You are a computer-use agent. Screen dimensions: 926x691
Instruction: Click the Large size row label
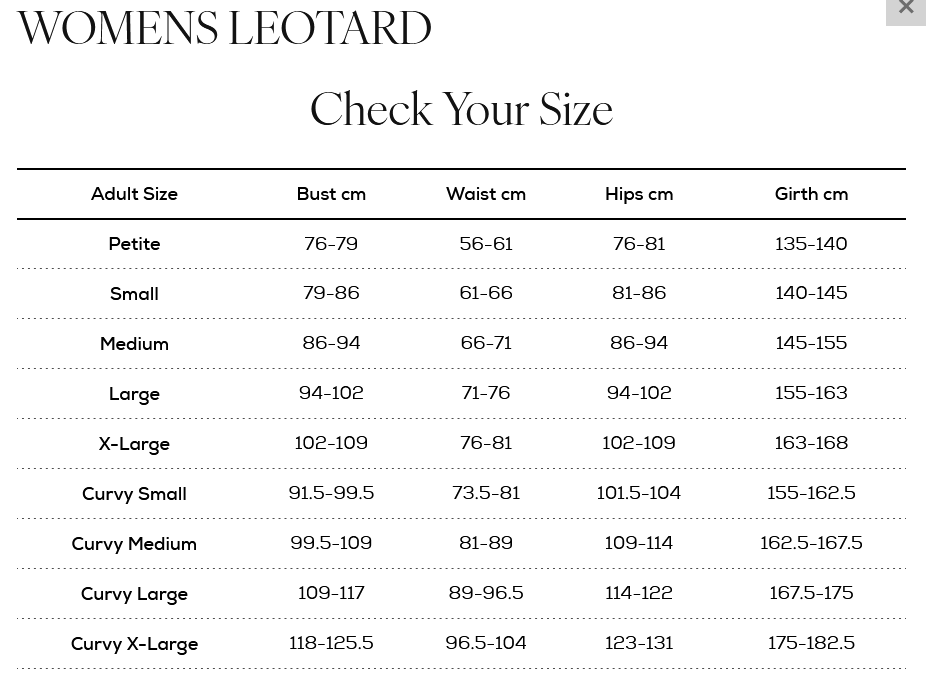(x=134, y=394)
